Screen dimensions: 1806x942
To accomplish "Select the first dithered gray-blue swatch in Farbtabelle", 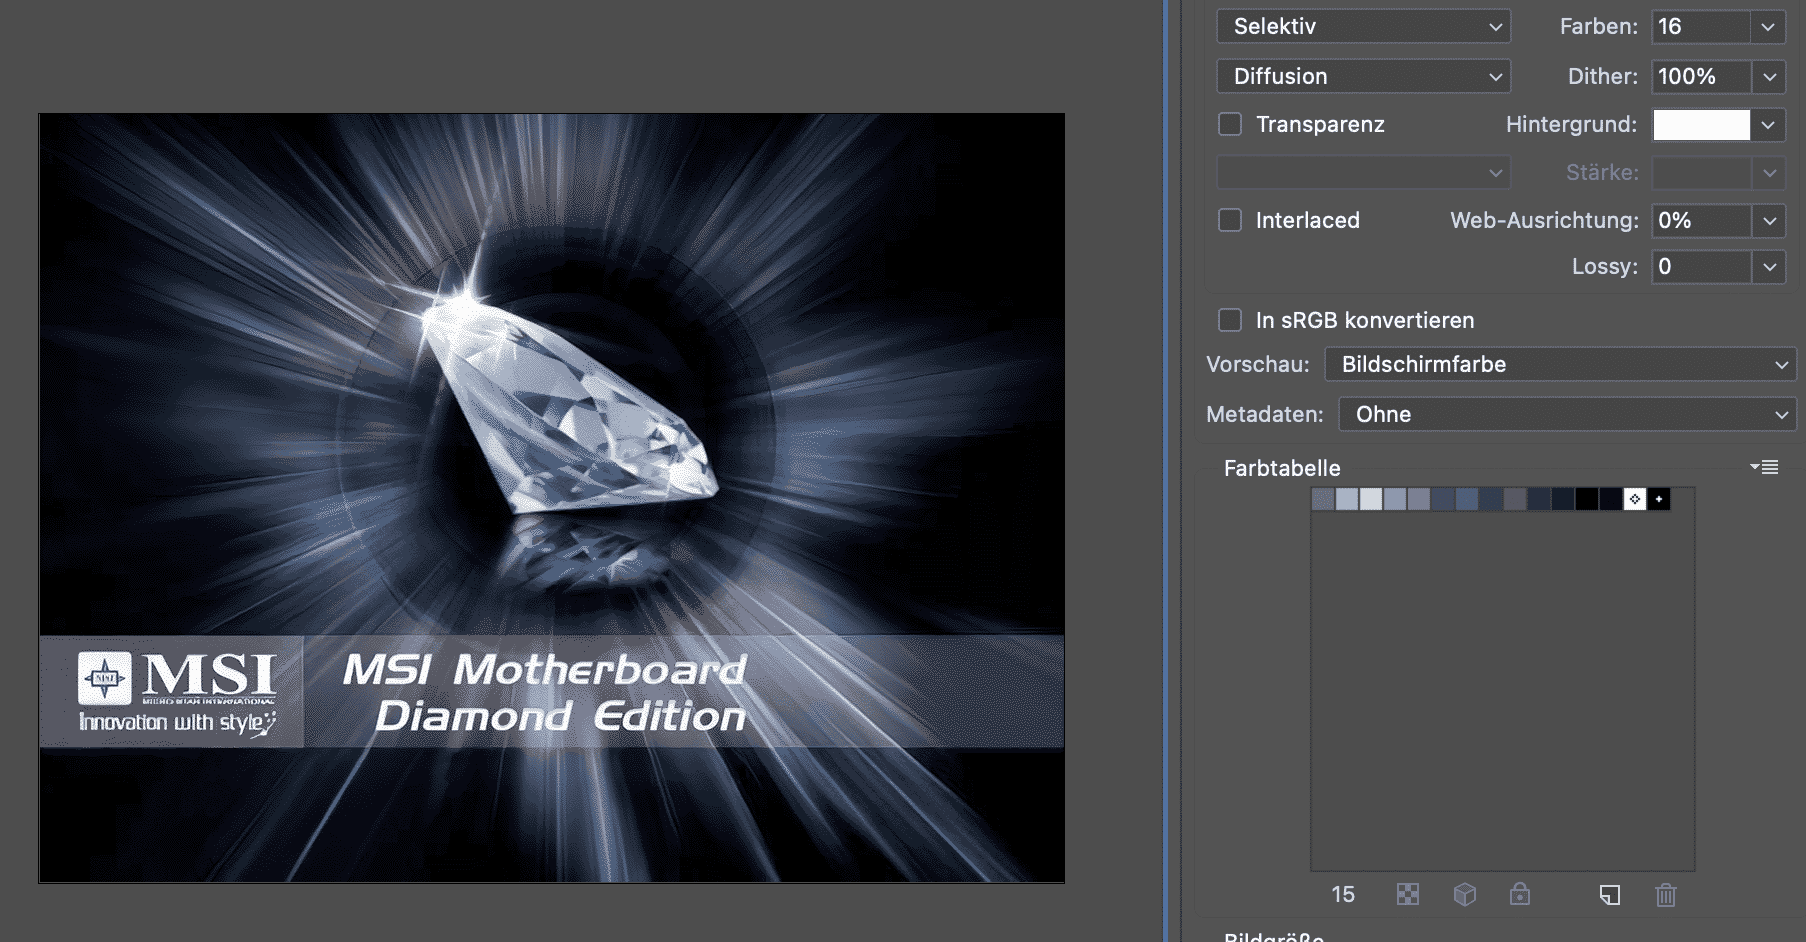I will click(x=1323, y=499).
